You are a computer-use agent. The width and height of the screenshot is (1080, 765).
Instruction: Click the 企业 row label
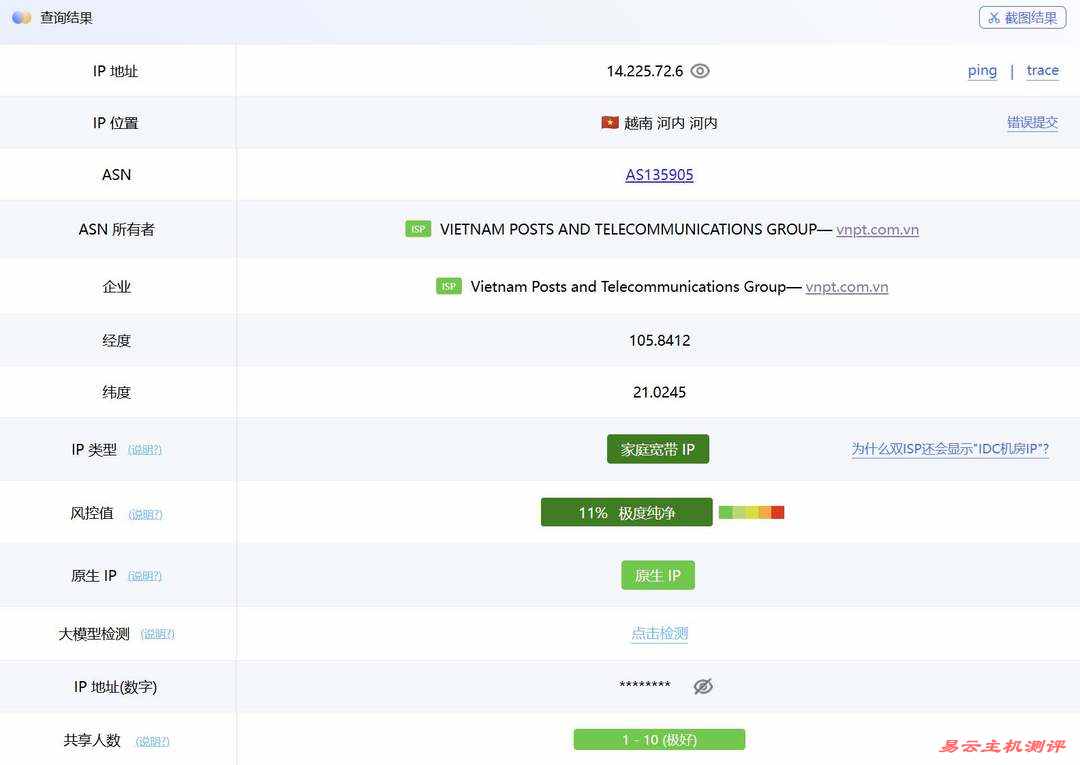tap(116, 286)
